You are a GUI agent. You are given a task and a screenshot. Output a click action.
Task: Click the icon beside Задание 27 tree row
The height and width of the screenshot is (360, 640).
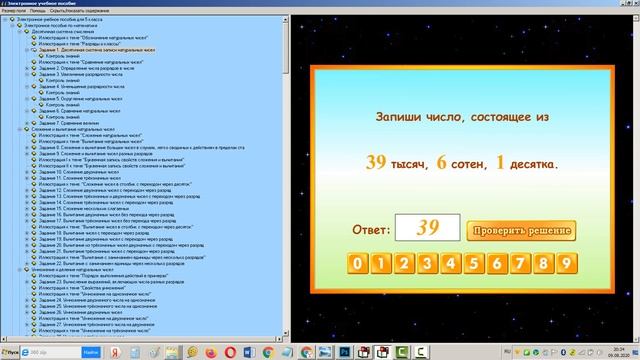34,324
